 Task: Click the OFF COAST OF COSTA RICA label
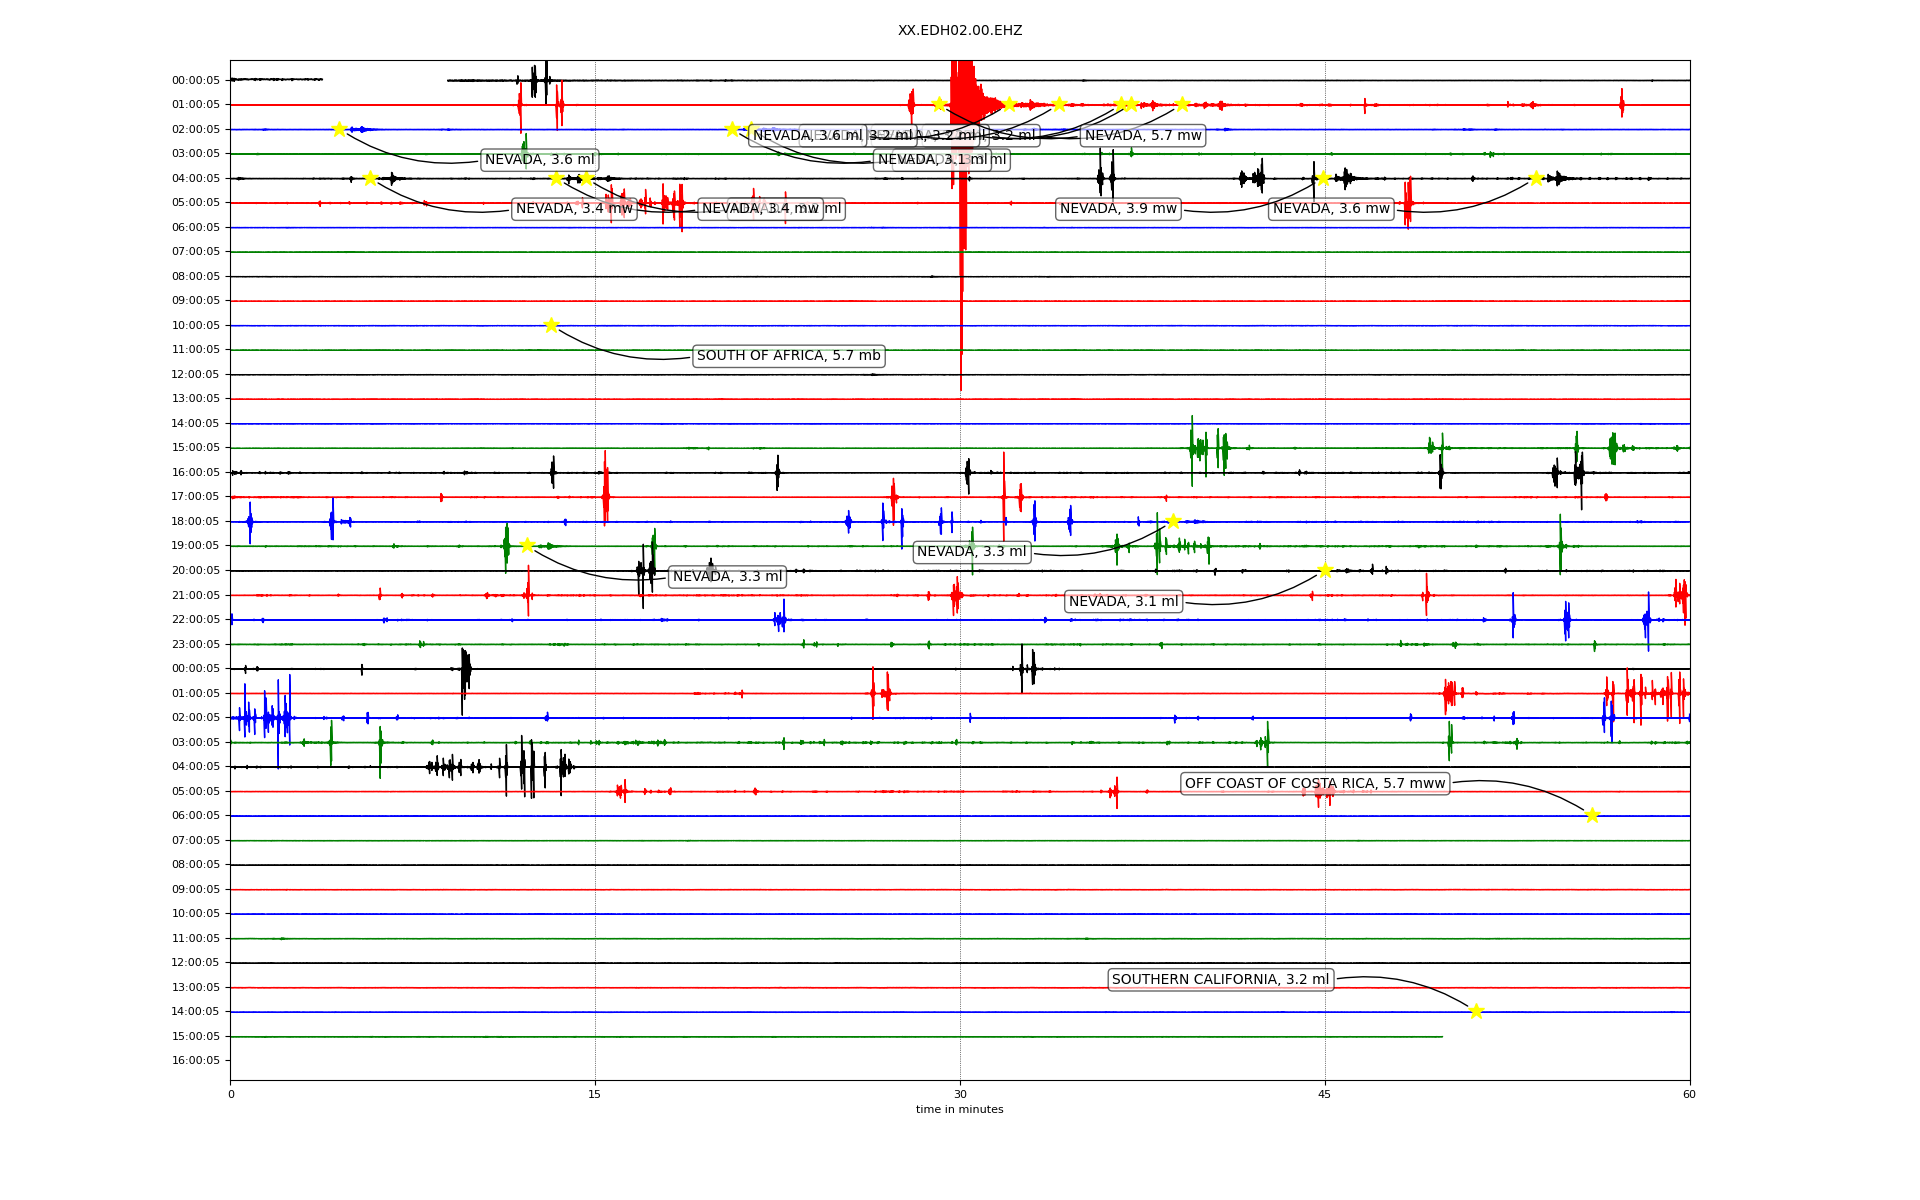coord(1315,784)
